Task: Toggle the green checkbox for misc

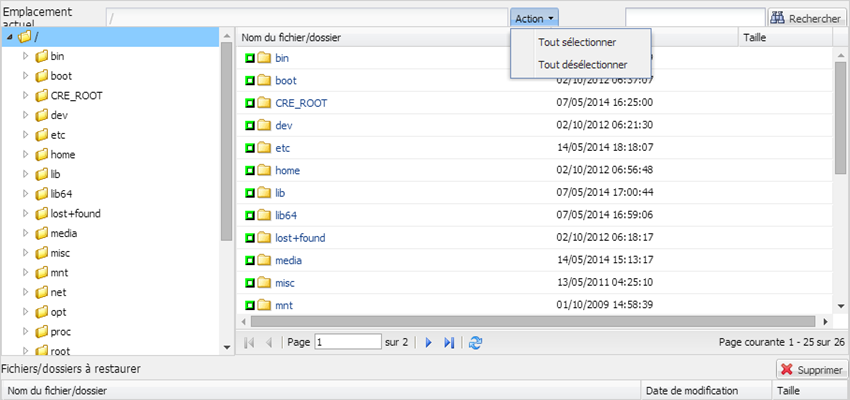Action: pyautogui.click(x=250, y=283)
